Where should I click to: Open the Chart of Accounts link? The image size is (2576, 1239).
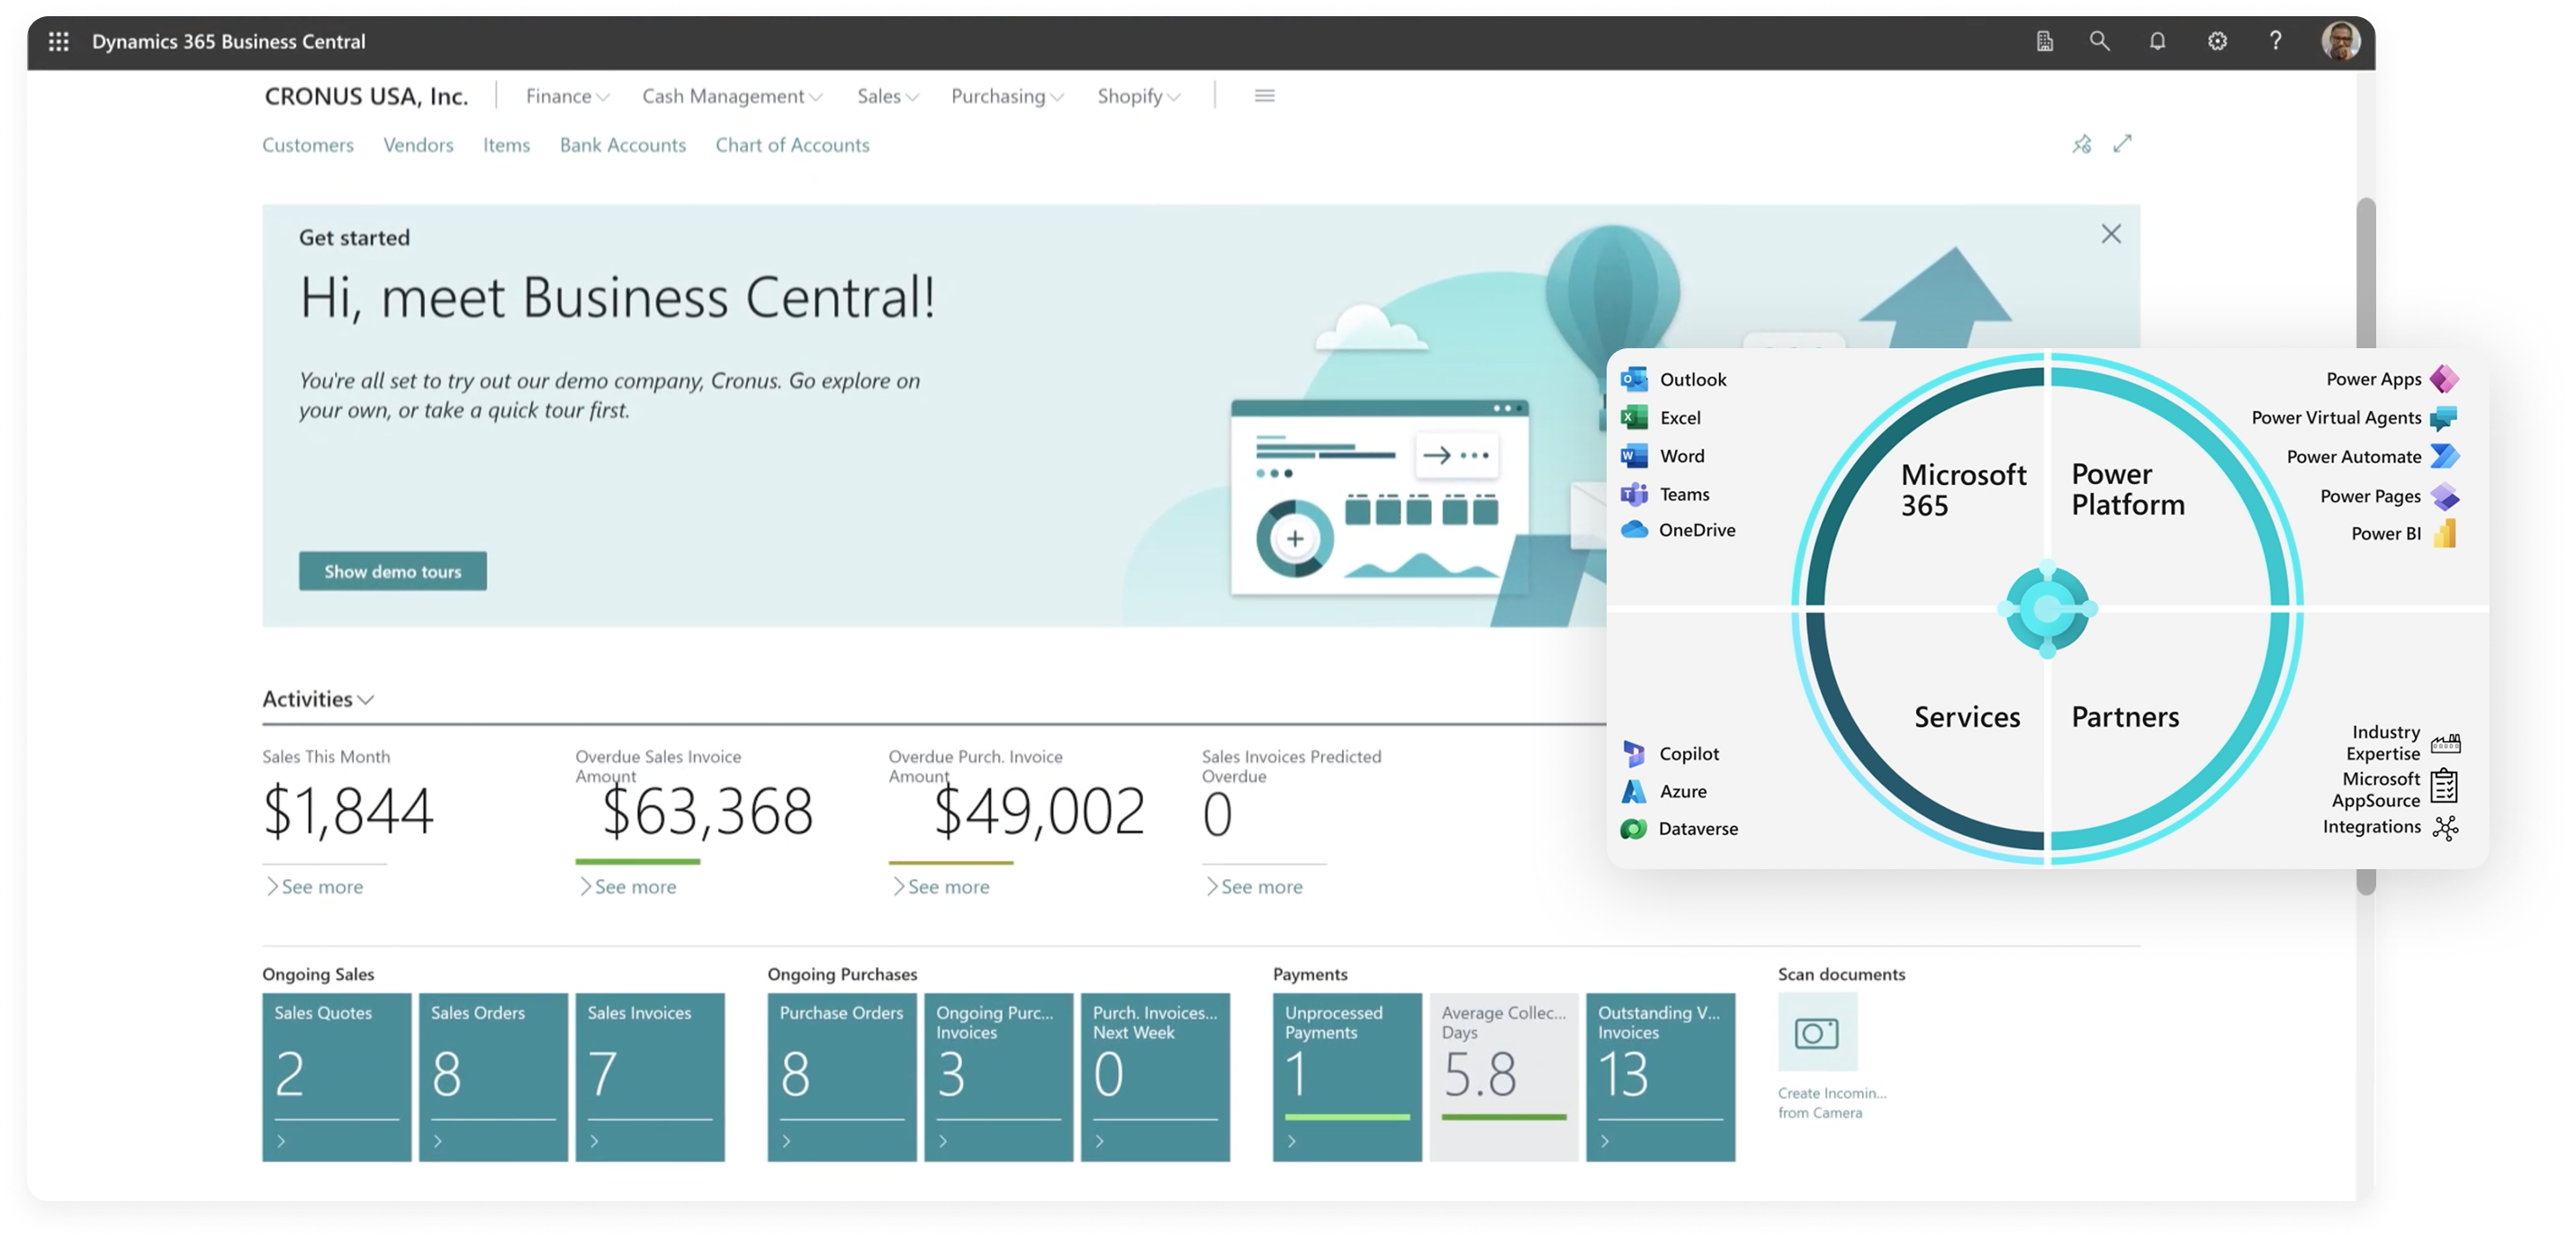click(x=792, y=145)
